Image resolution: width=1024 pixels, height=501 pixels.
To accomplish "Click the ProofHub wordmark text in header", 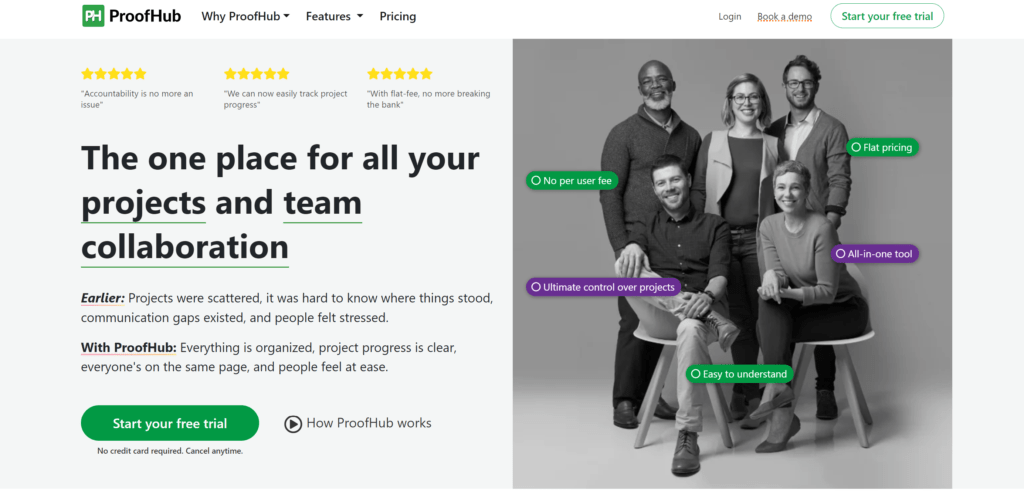I will coord(145,16).
